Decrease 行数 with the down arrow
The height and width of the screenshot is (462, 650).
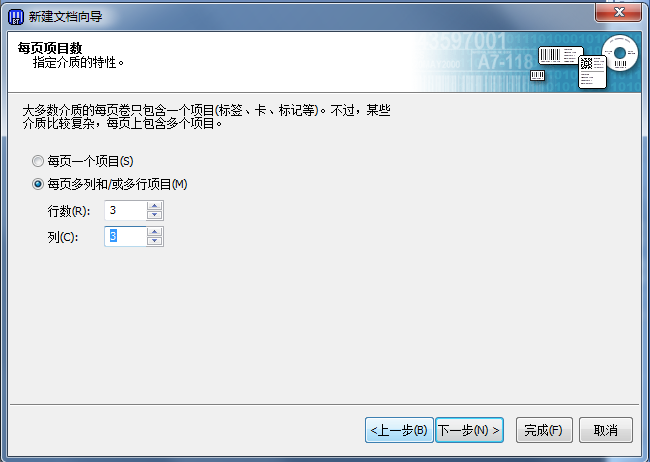[x=155, y=215]
